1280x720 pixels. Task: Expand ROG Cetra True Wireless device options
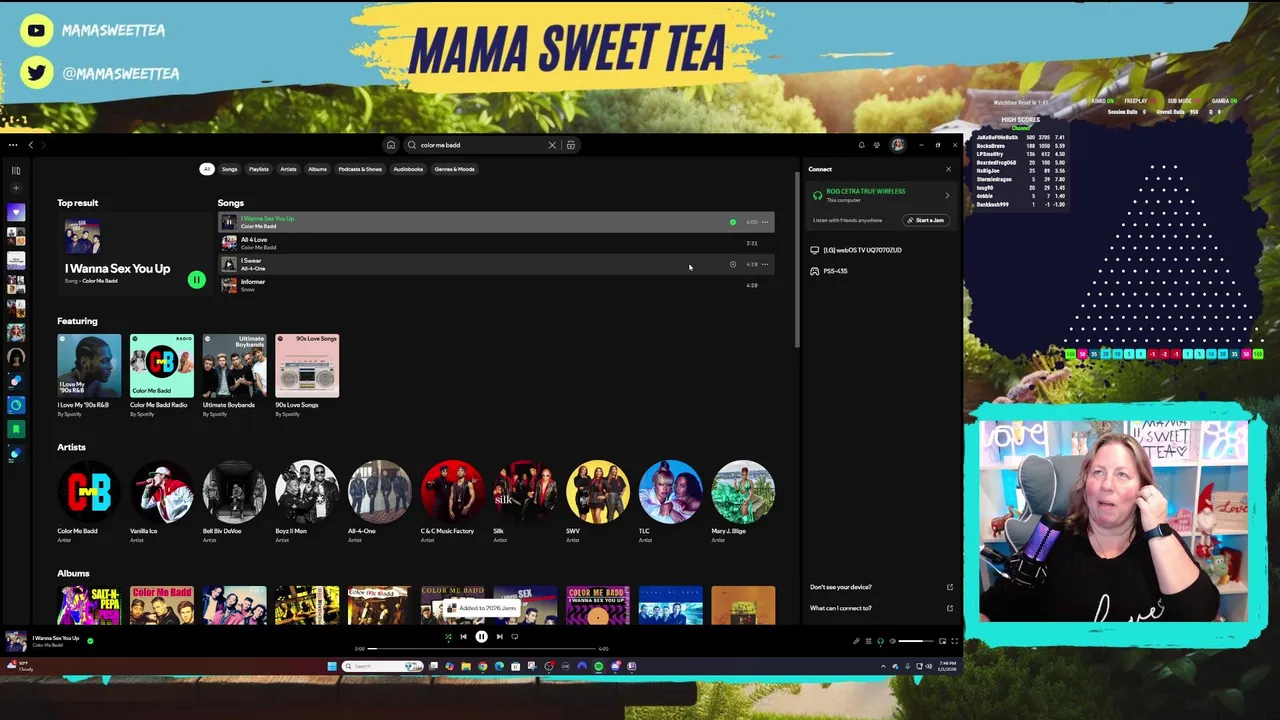point(947,195)
